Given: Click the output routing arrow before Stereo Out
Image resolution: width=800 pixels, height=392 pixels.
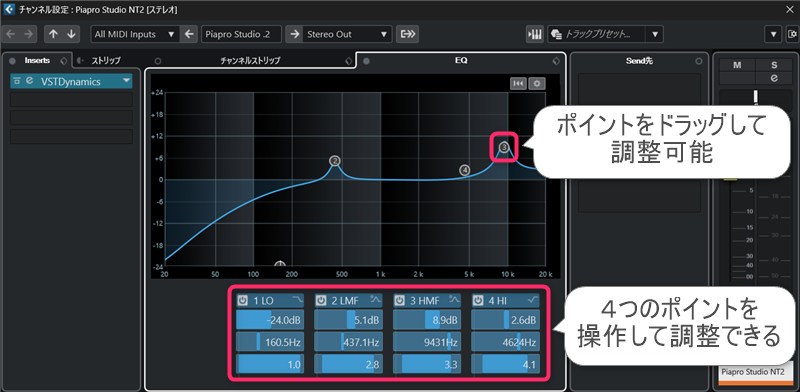Looking at the screenshot, I should point(294,34).
